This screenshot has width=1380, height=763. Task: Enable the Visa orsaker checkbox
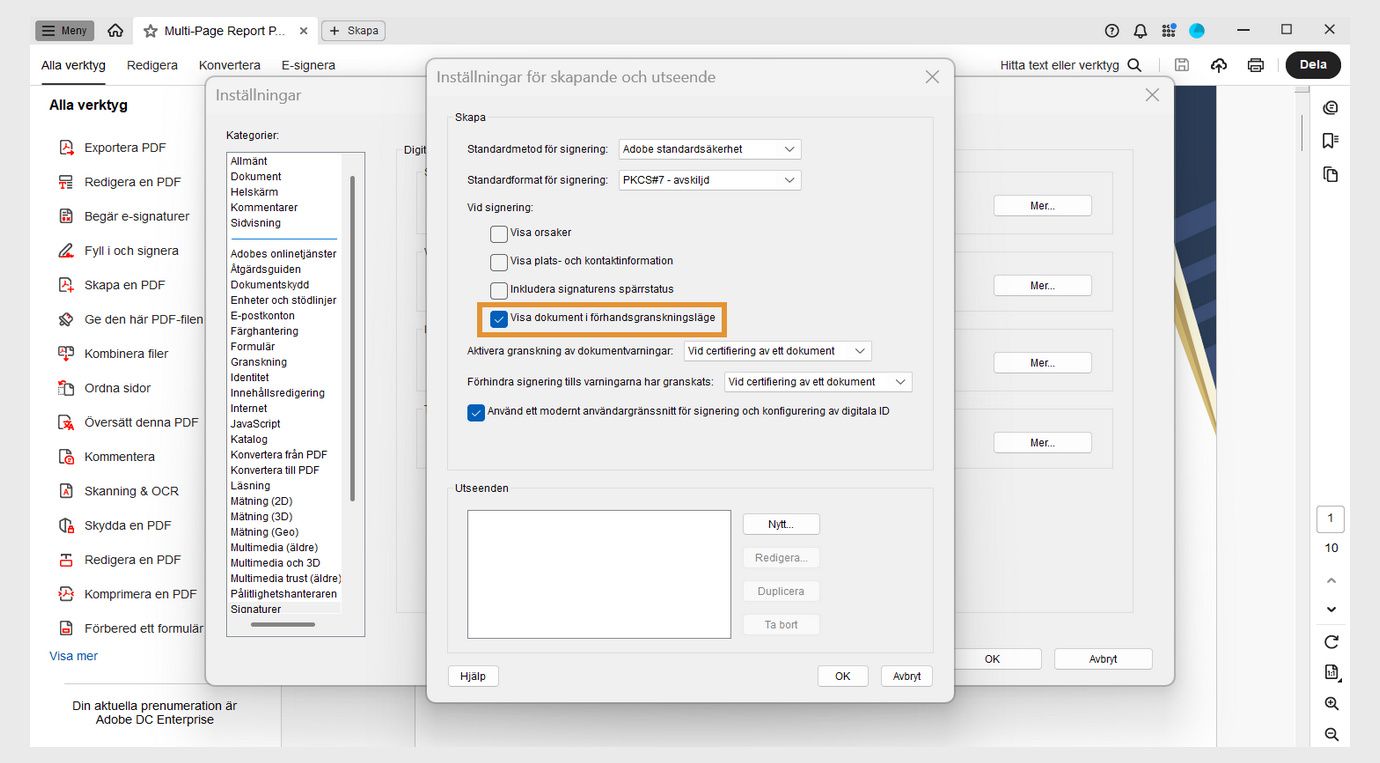(x=499, y=234)
